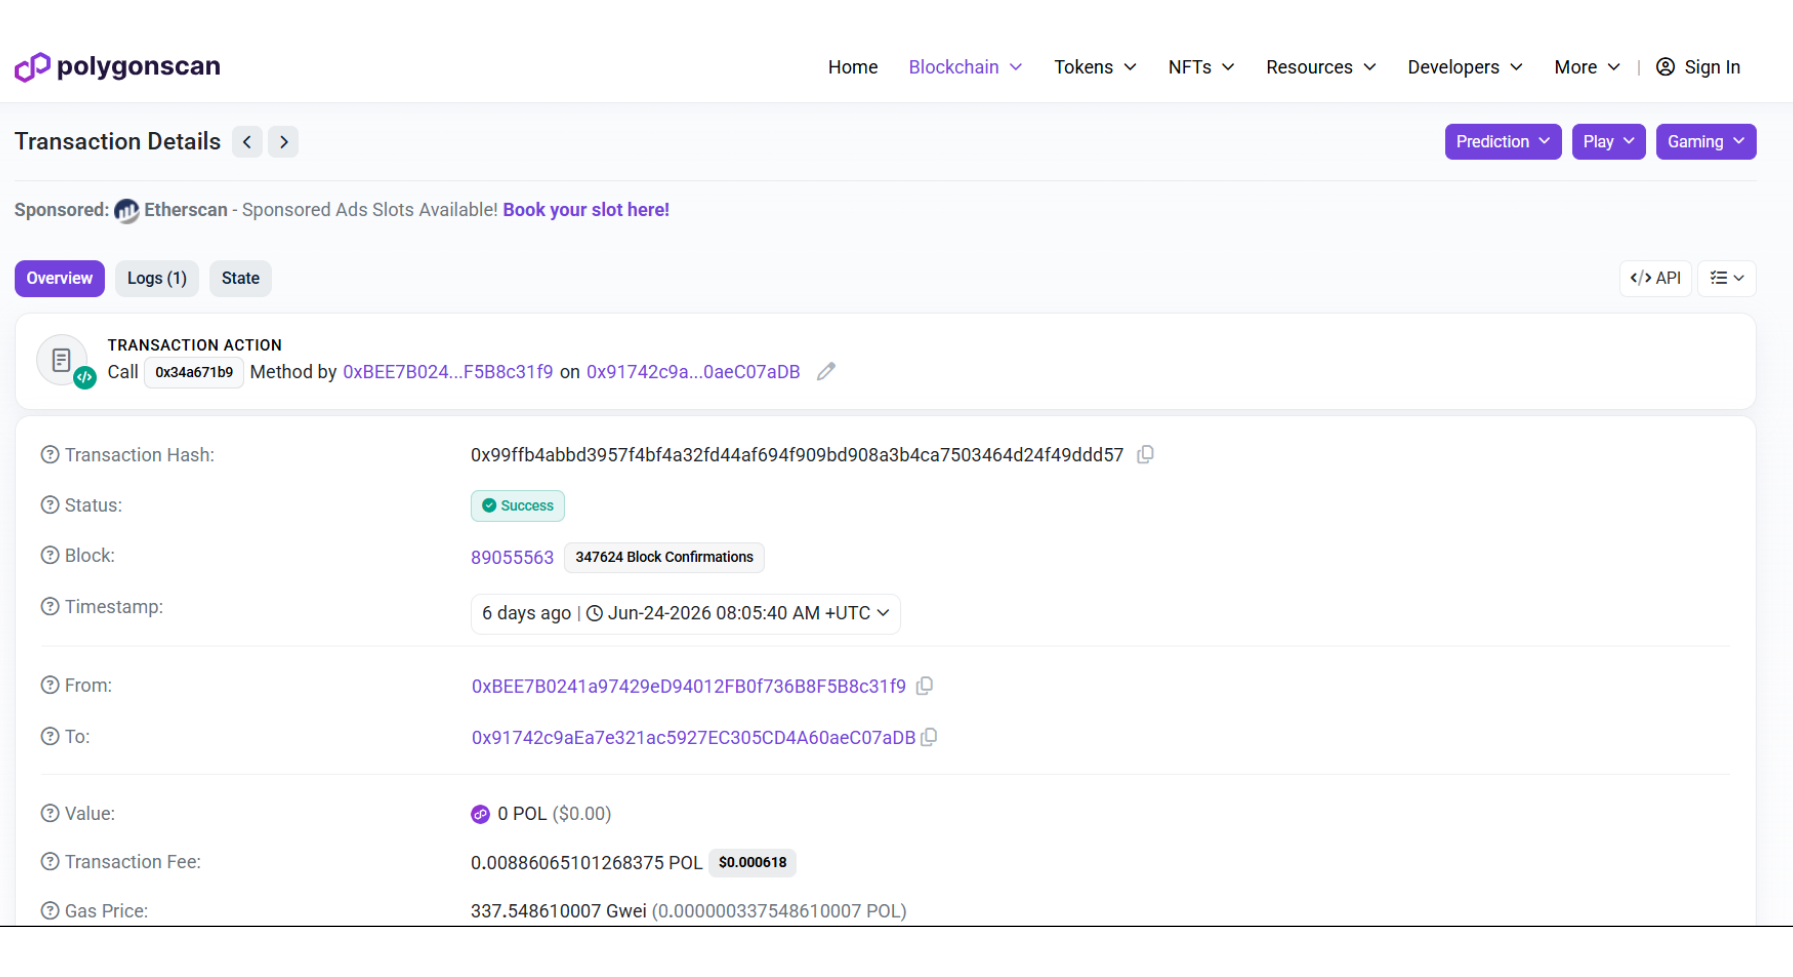Open the Developers menu
The image size is (1793, 977).
[1465, 67]
